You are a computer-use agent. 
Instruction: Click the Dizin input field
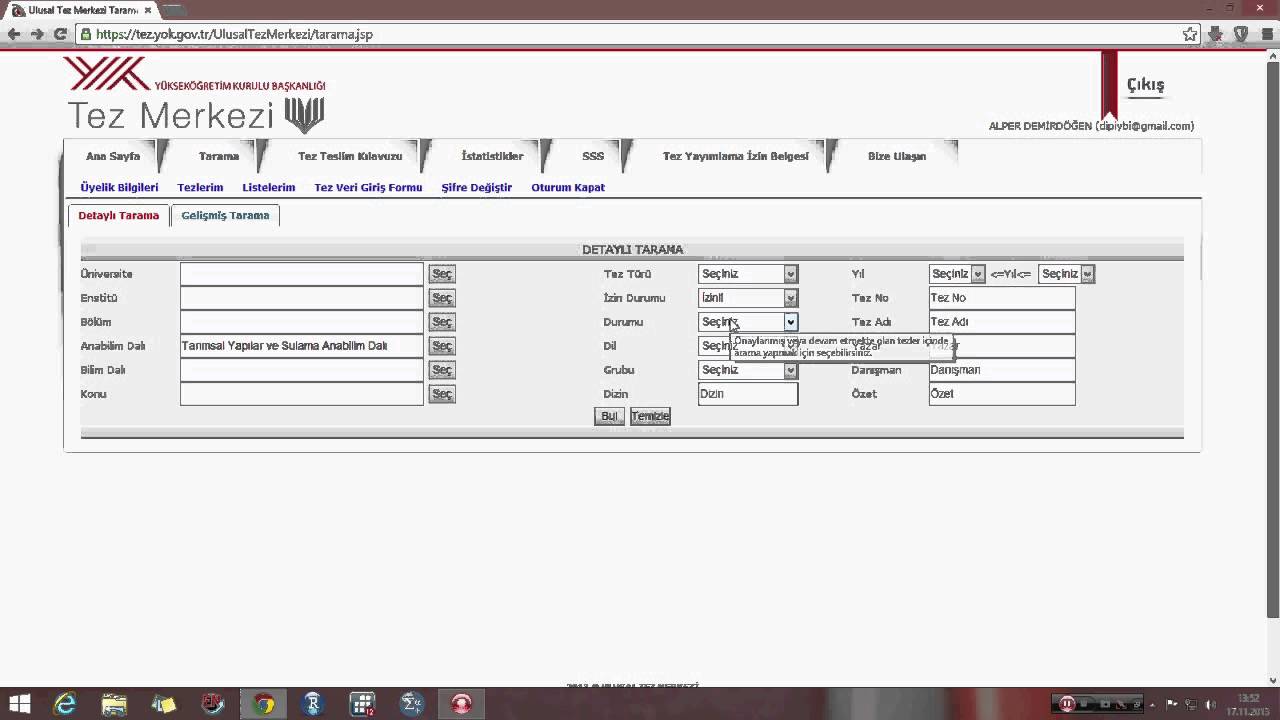pyautogui.click(x=748, y=394)
